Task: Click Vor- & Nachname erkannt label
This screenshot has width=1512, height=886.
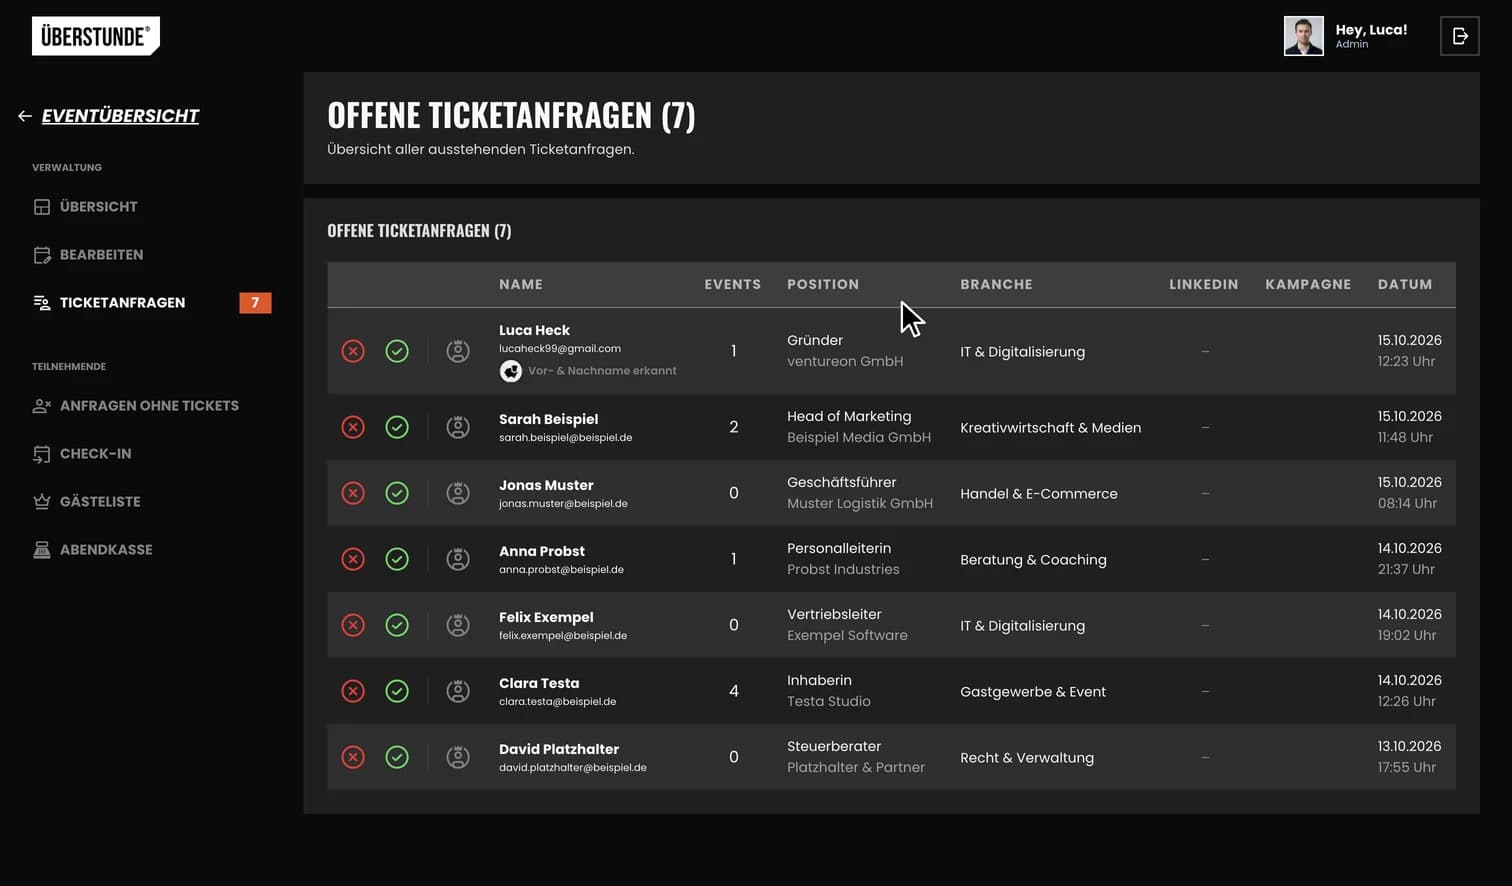Action: [602, 371]
